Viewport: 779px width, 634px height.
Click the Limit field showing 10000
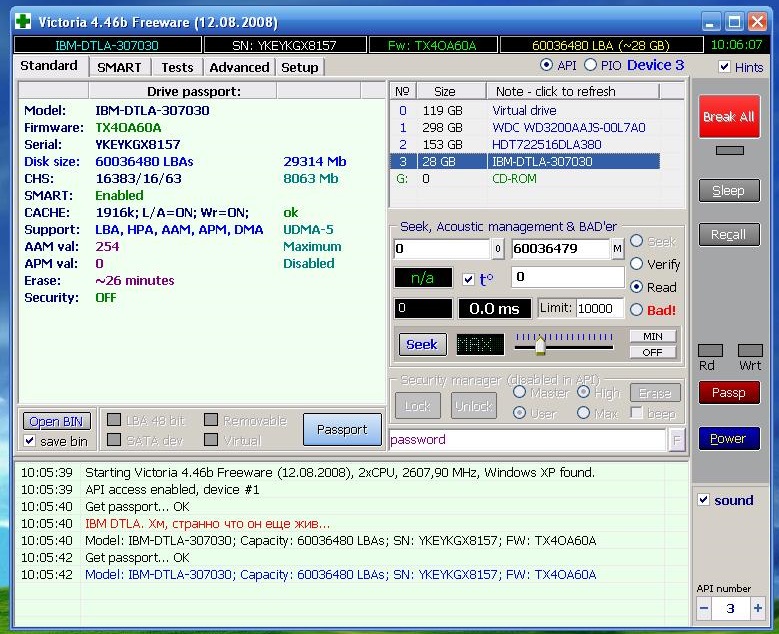(x=600, y=309)
